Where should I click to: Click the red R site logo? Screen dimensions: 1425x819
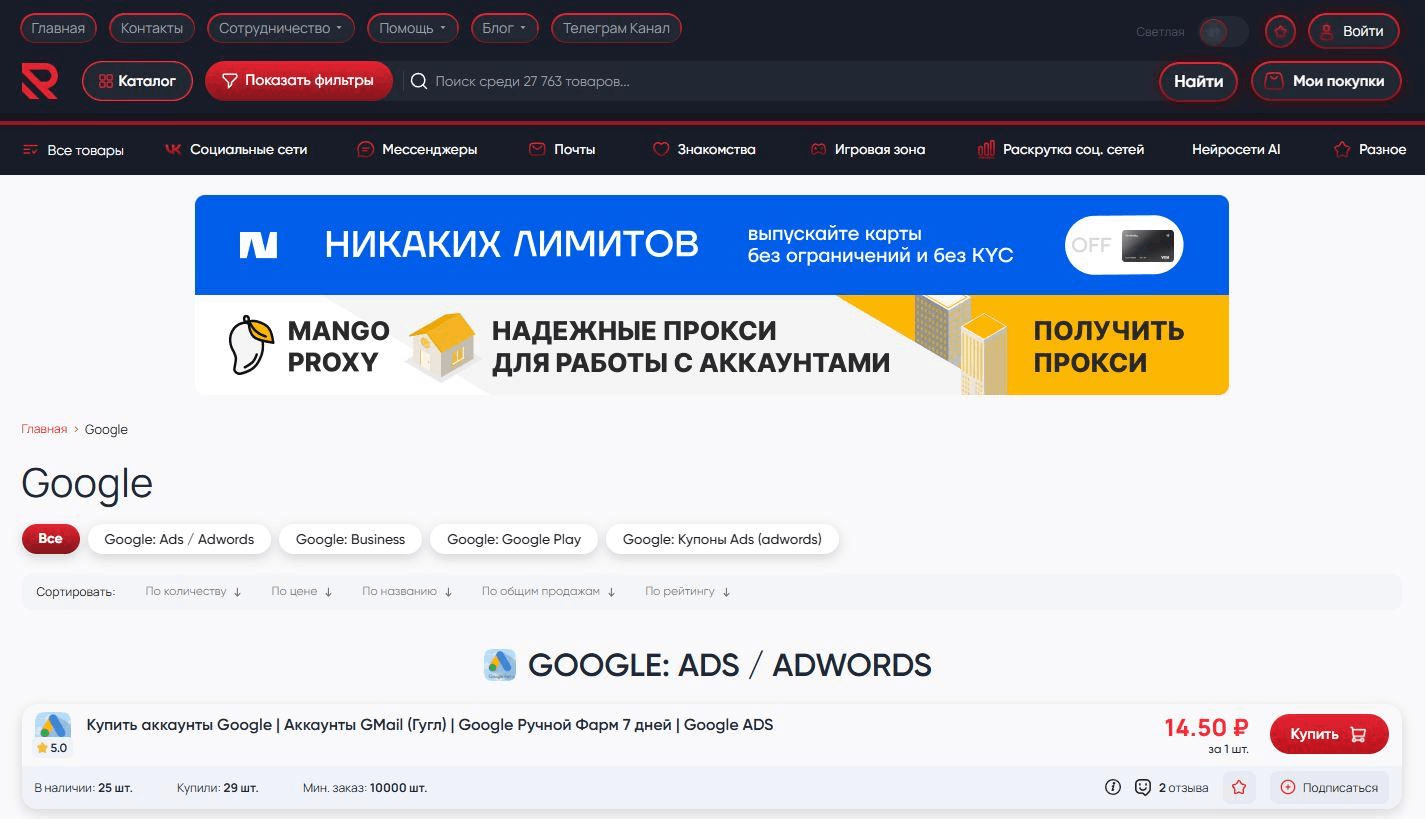click(40, 81)
